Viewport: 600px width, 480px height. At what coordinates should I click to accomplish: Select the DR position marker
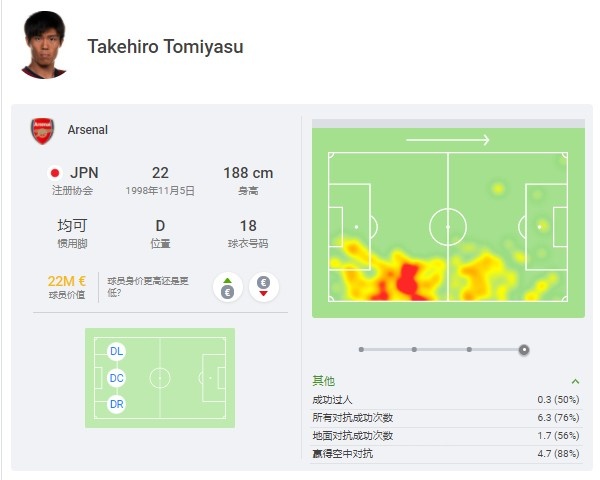click(x=116, y=404)
